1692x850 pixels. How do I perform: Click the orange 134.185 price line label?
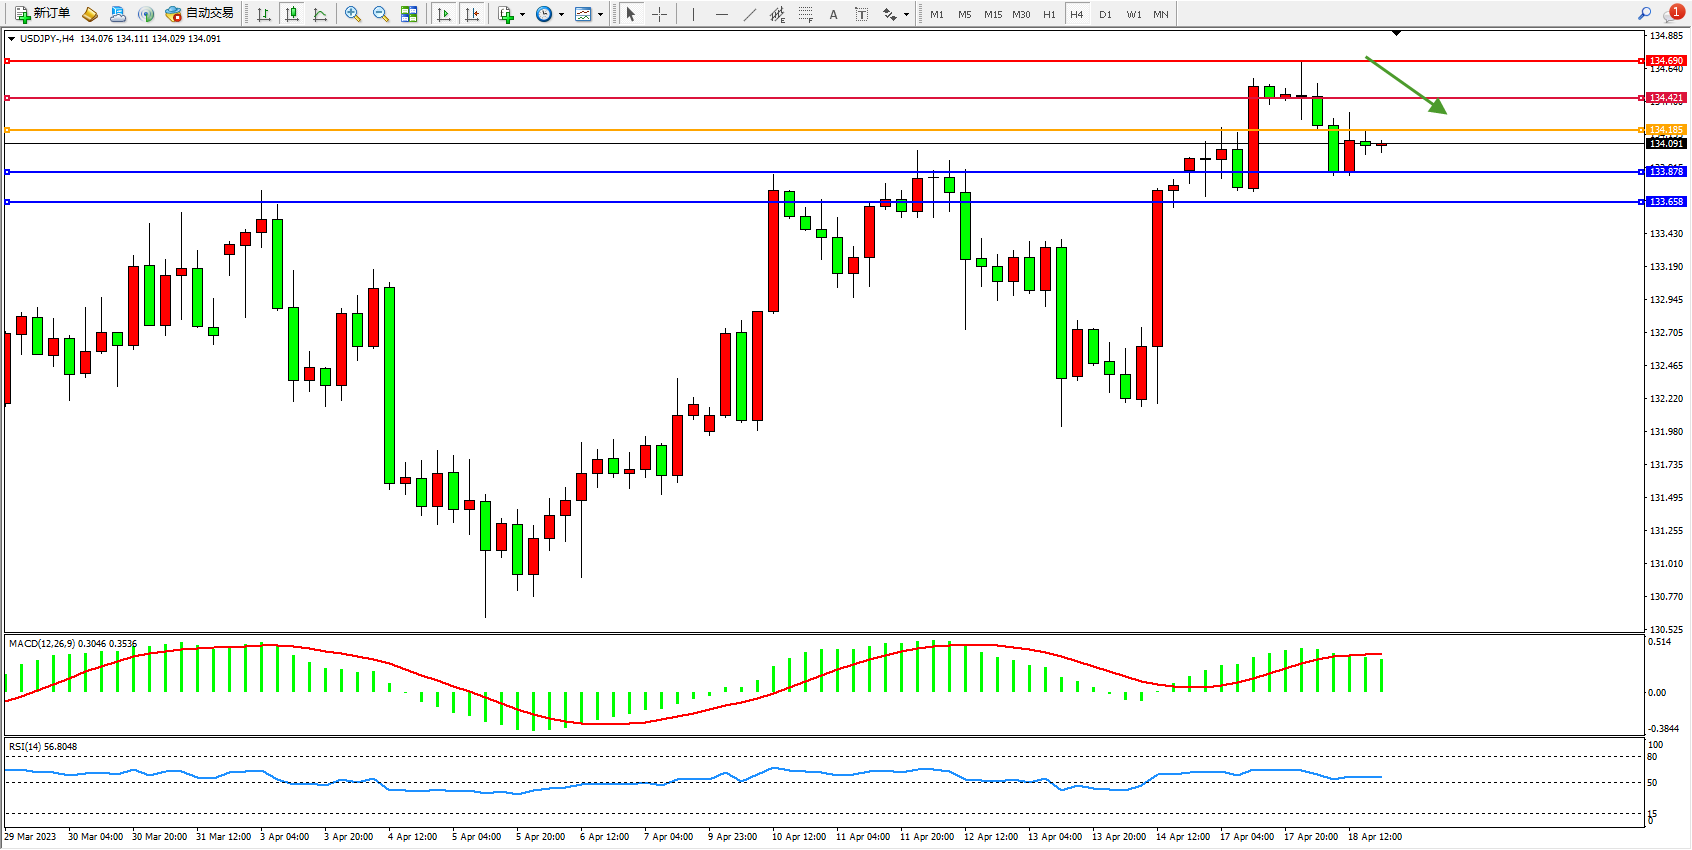[1666, 130]
